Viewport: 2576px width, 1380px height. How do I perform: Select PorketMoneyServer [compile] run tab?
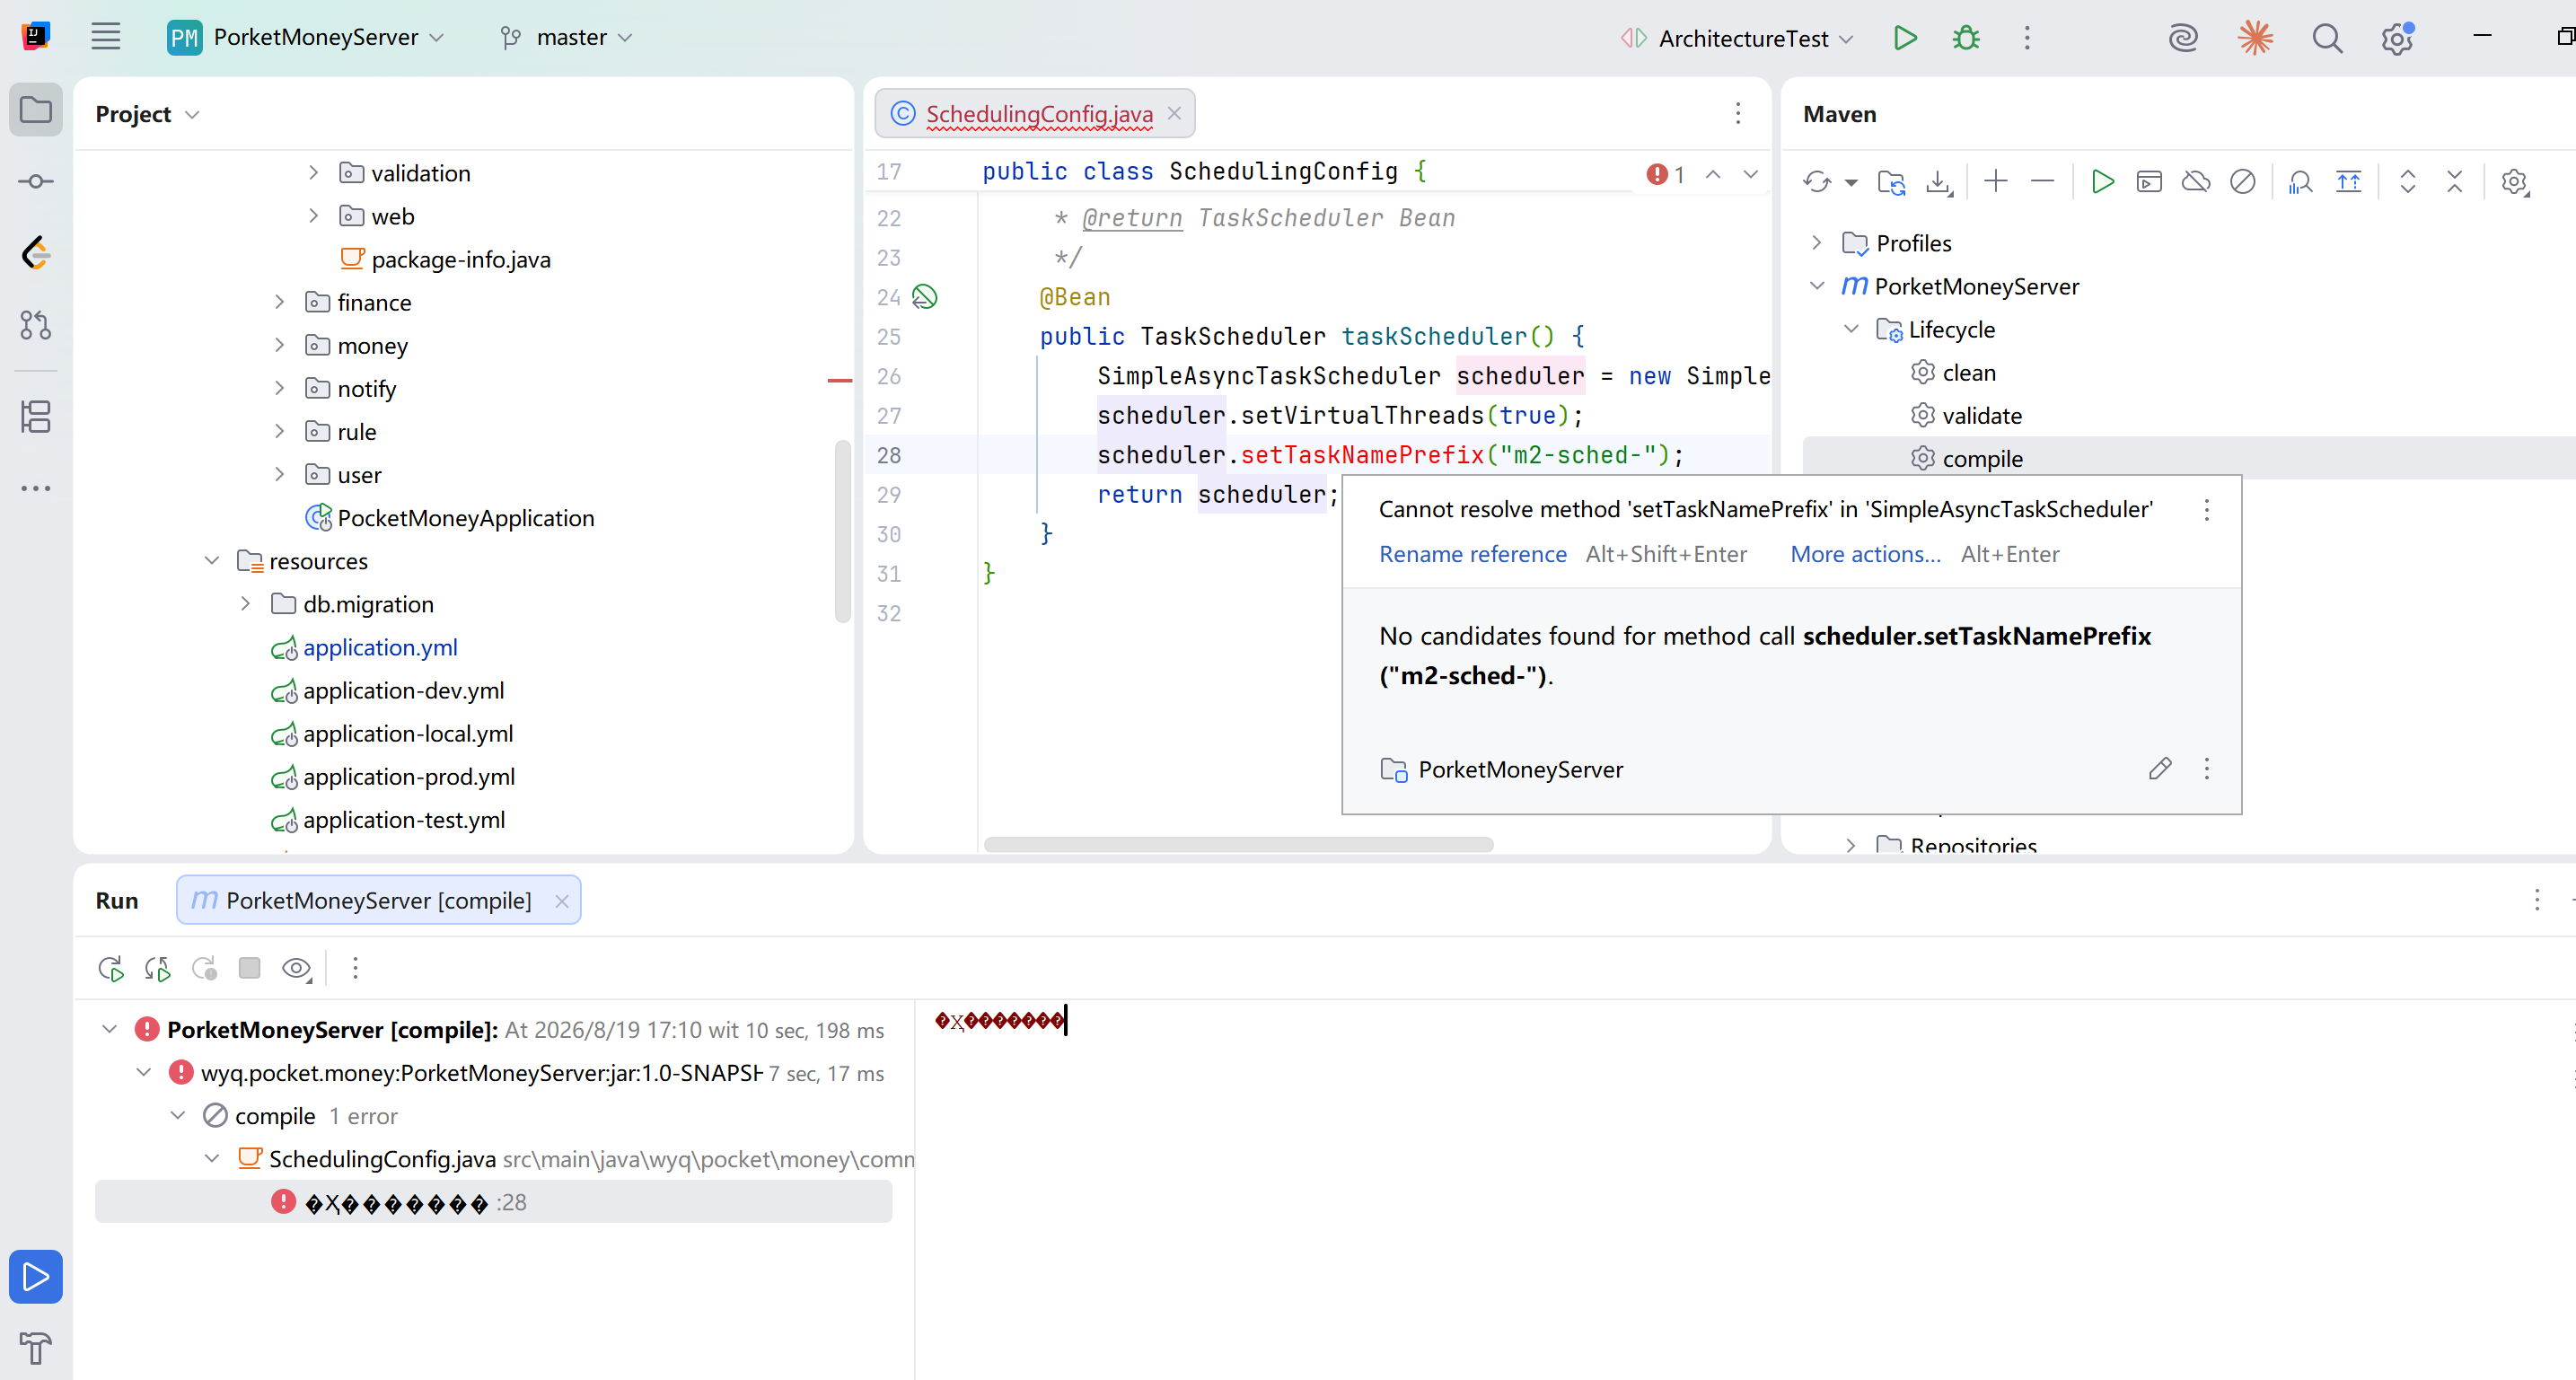click(x=378, y=900)
